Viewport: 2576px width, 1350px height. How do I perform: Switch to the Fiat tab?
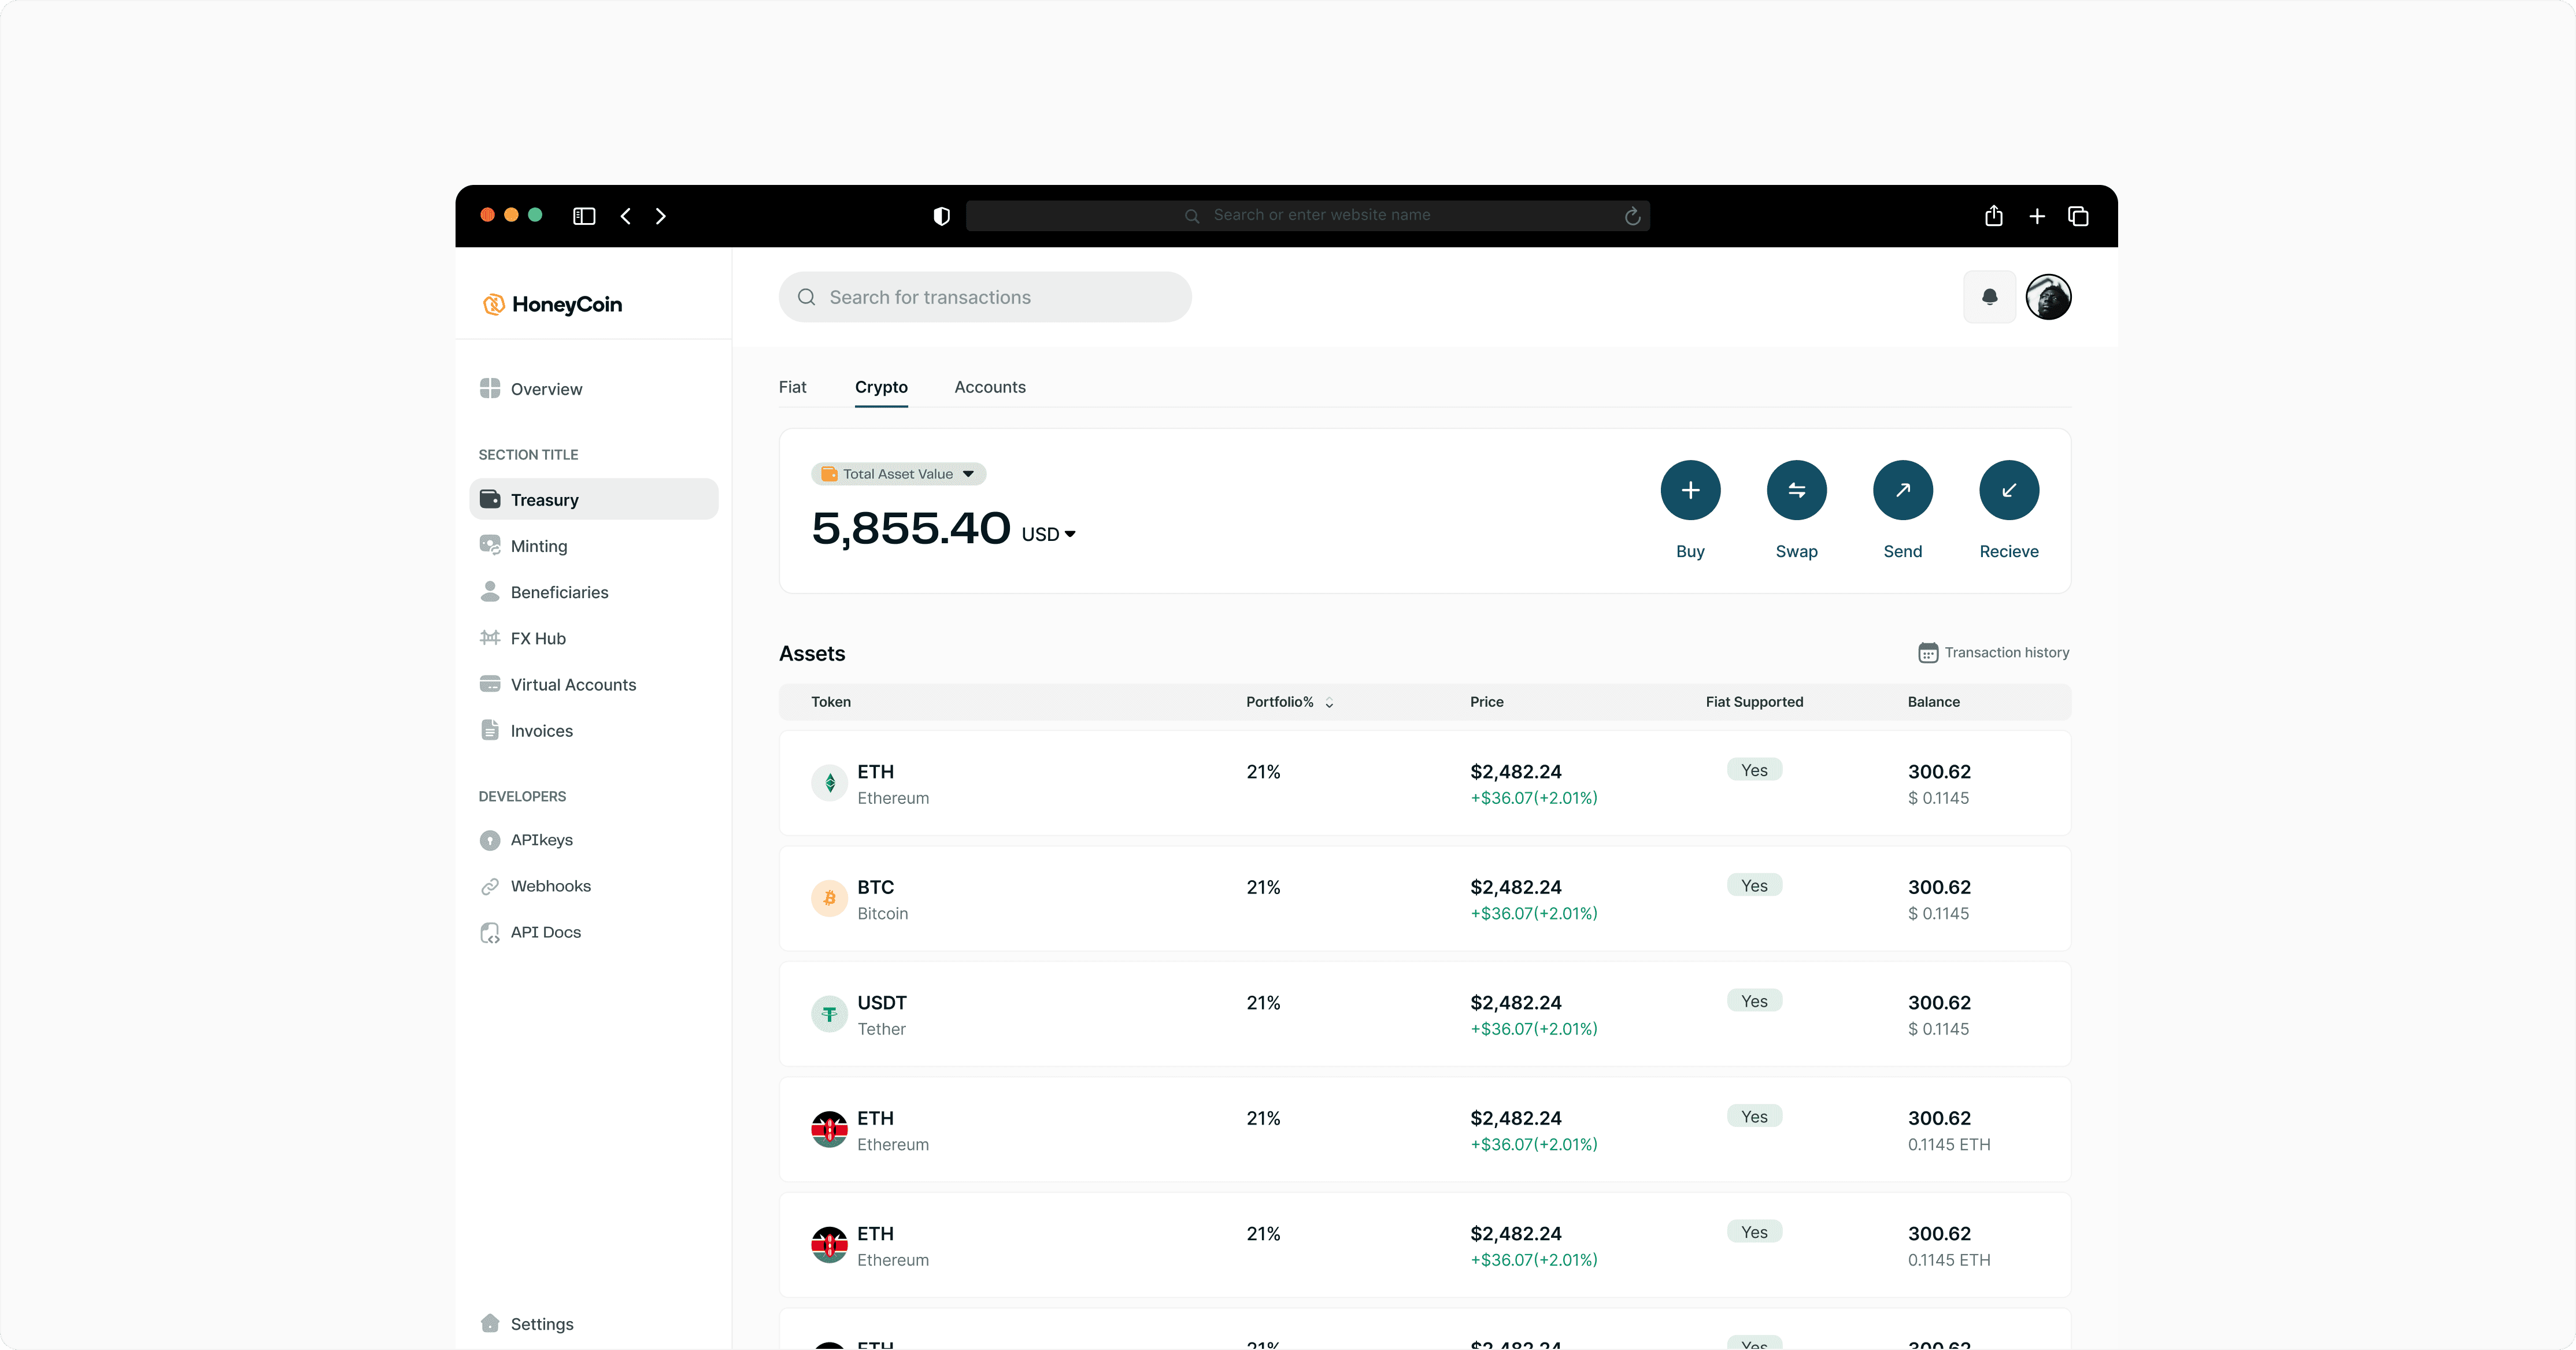(x=792, y=387)
